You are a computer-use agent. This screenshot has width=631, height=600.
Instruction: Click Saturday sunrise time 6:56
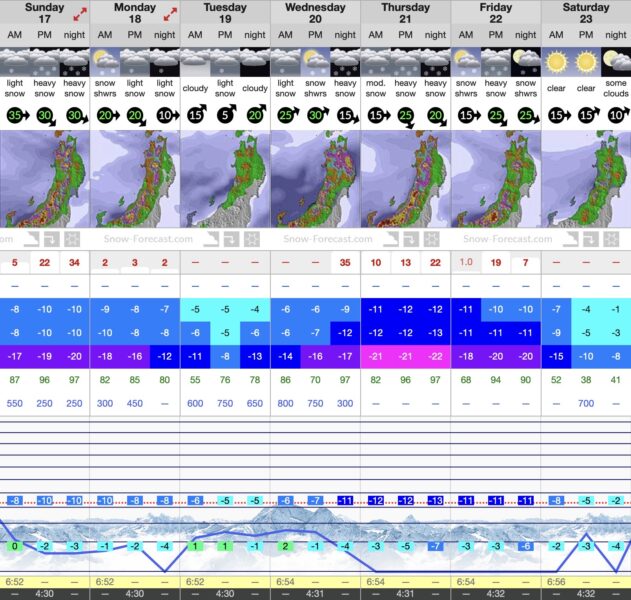(556, 582)
